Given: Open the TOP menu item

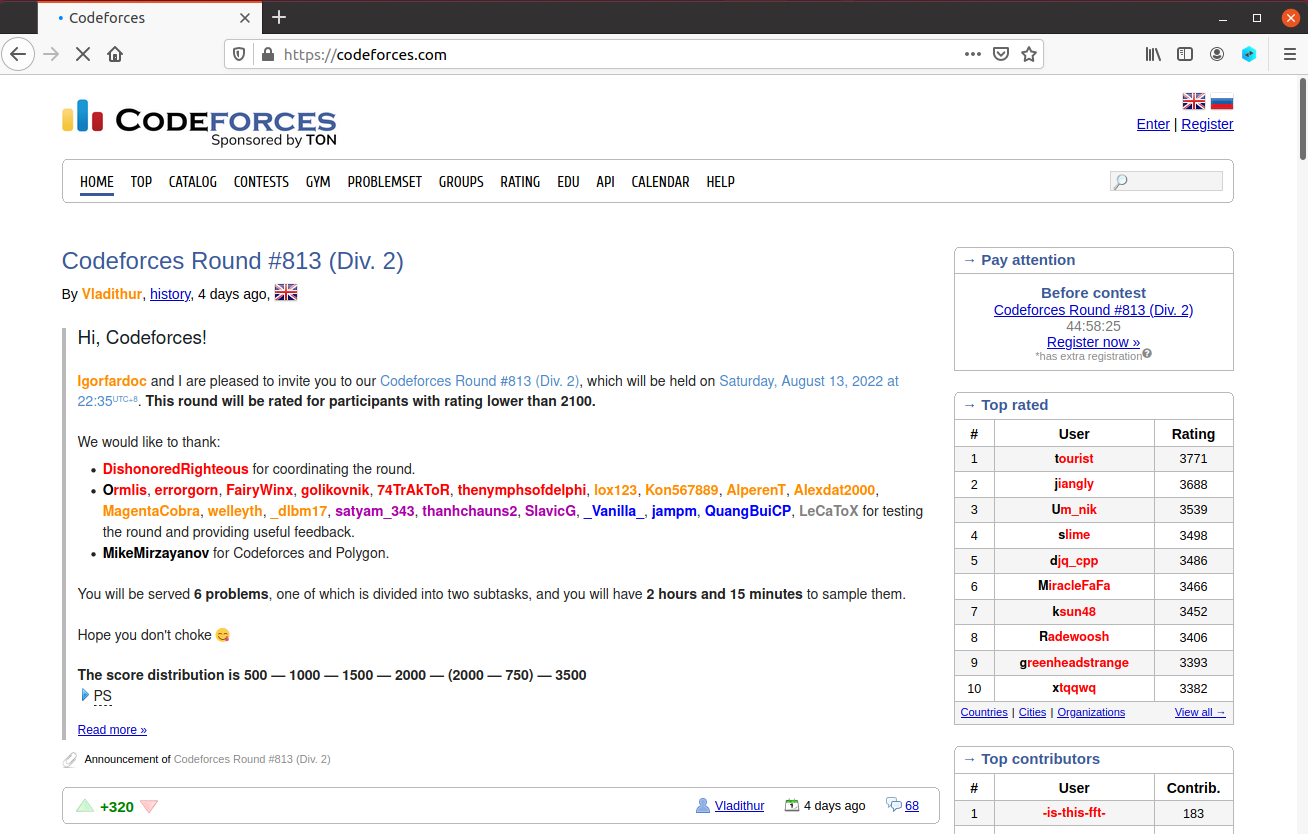Looking at the screenshot, I should pyautogui.click(x=141, y=182).
